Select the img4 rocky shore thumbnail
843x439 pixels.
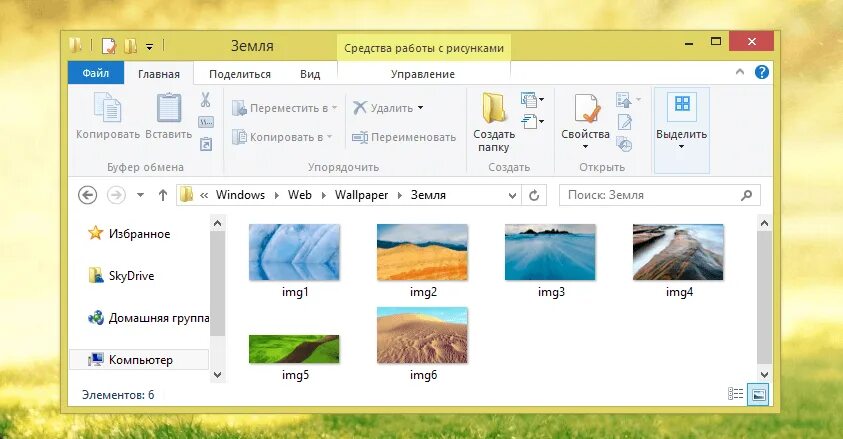678,253
